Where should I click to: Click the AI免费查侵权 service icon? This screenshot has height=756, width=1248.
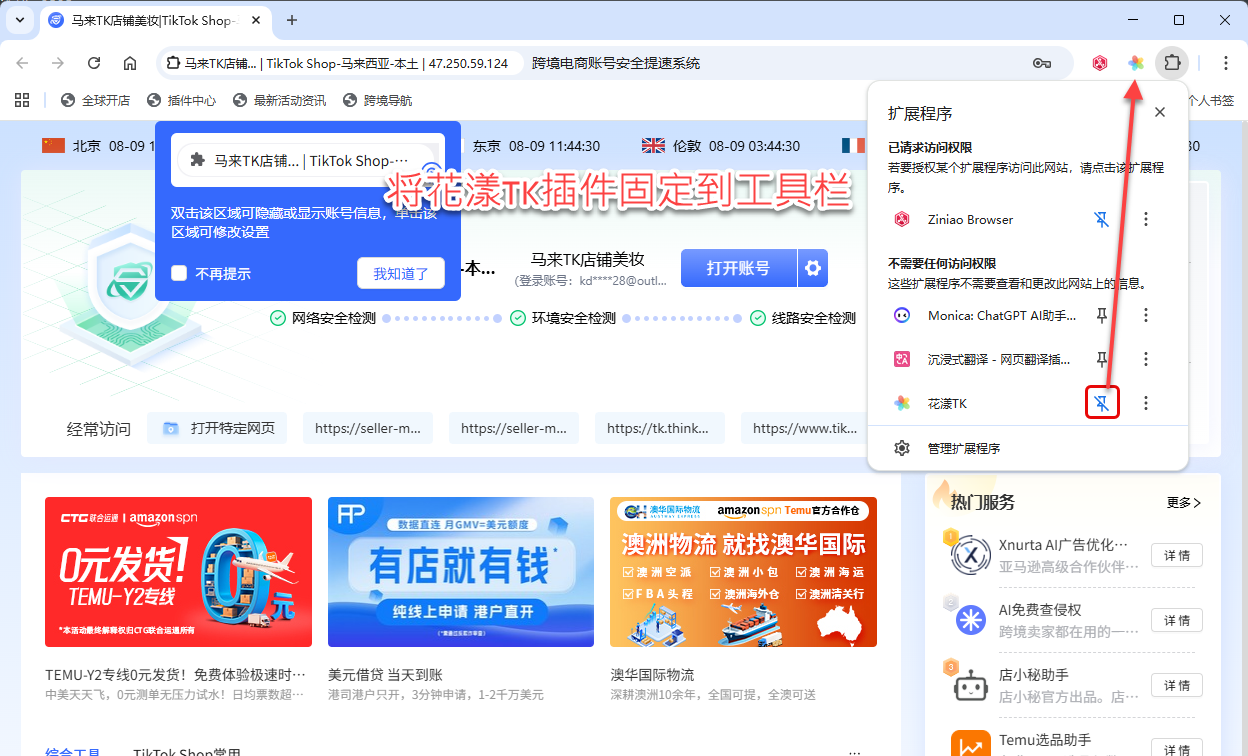(969, 621)
